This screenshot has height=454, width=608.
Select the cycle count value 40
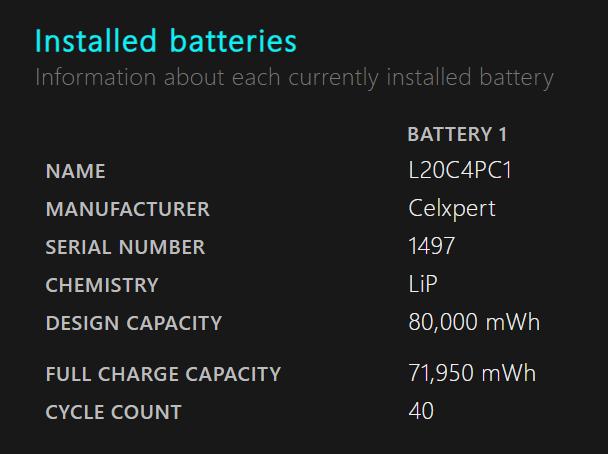(421, 412)
